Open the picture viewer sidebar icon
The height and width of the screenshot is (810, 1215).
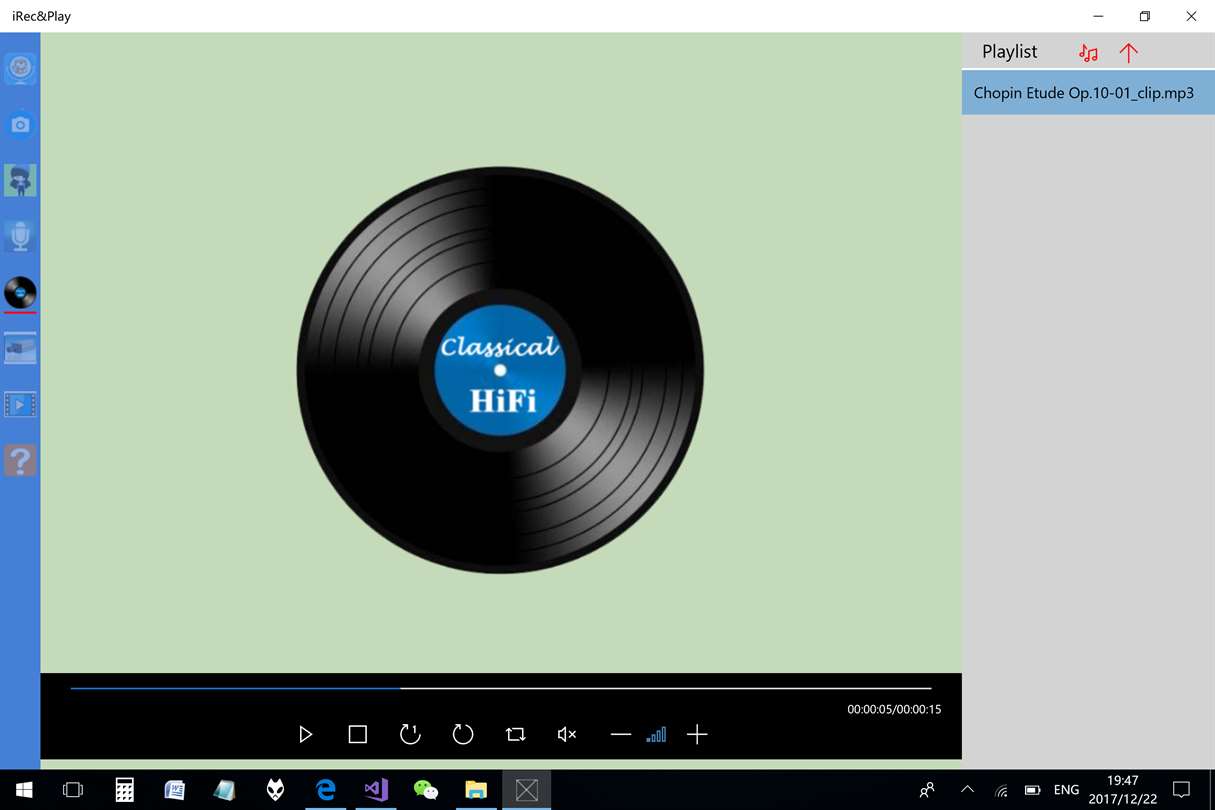(20, 349)
